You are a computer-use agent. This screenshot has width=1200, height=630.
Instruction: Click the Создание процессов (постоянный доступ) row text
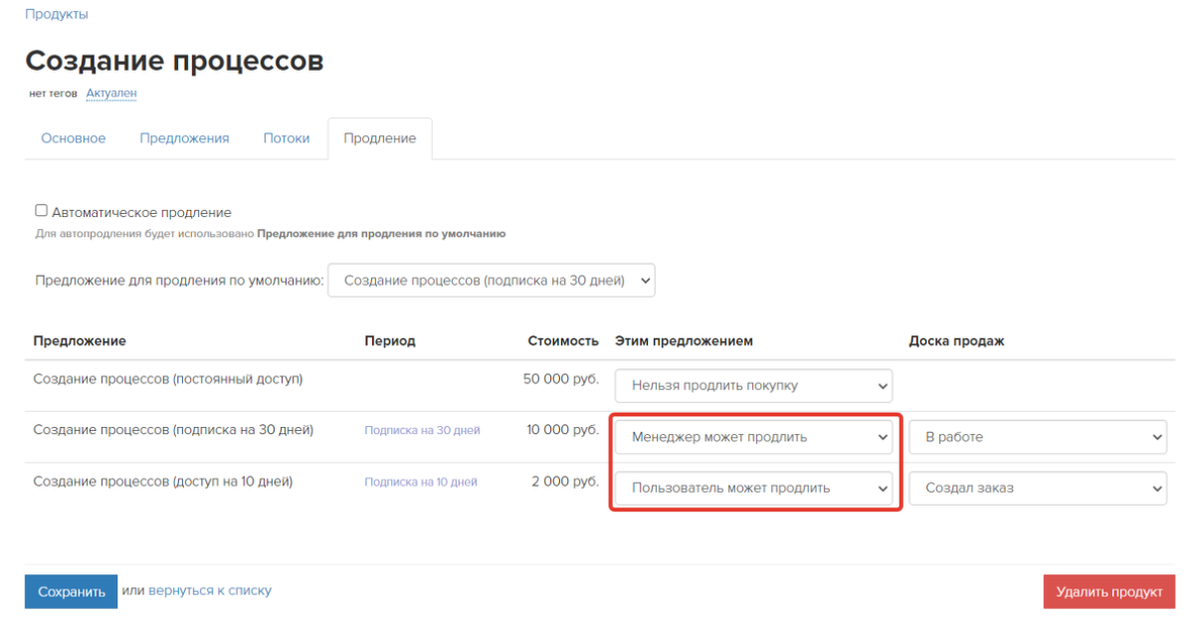click(x=168, y=379)
